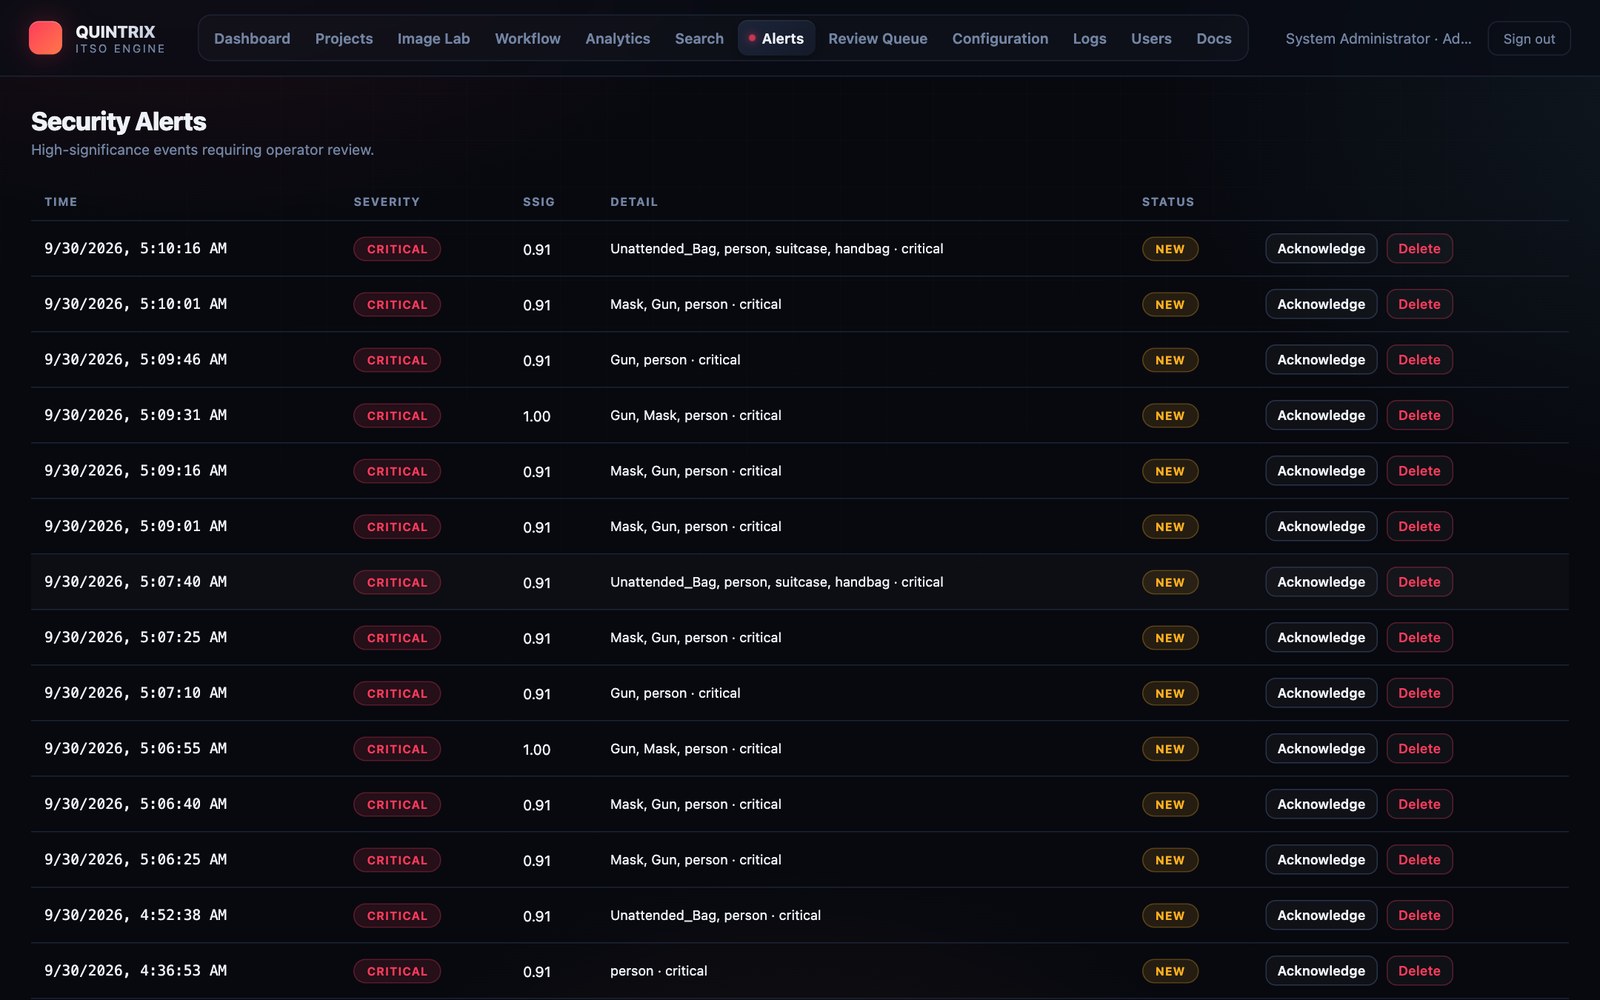Delete the 5:10:16 AM alert
Image resolution: width=1600 pixels, height=1000 pixels.
pos(1419,249)
